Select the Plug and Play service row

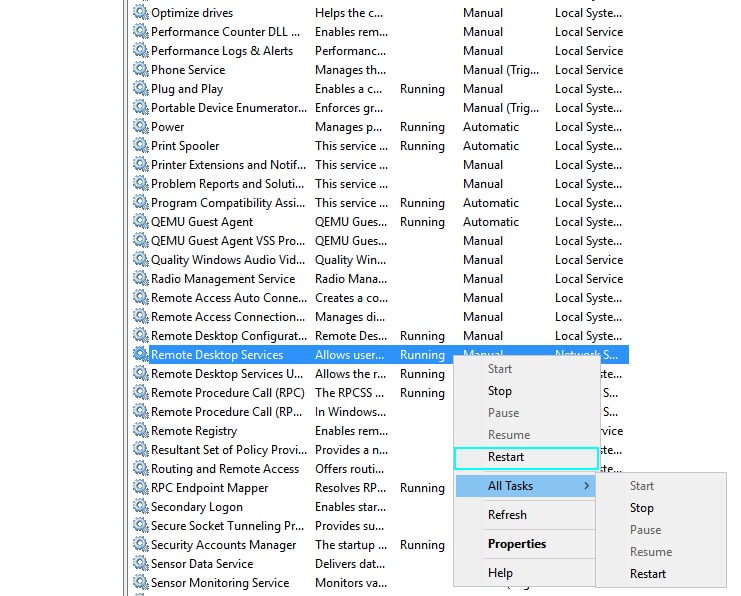click(187, 89)
